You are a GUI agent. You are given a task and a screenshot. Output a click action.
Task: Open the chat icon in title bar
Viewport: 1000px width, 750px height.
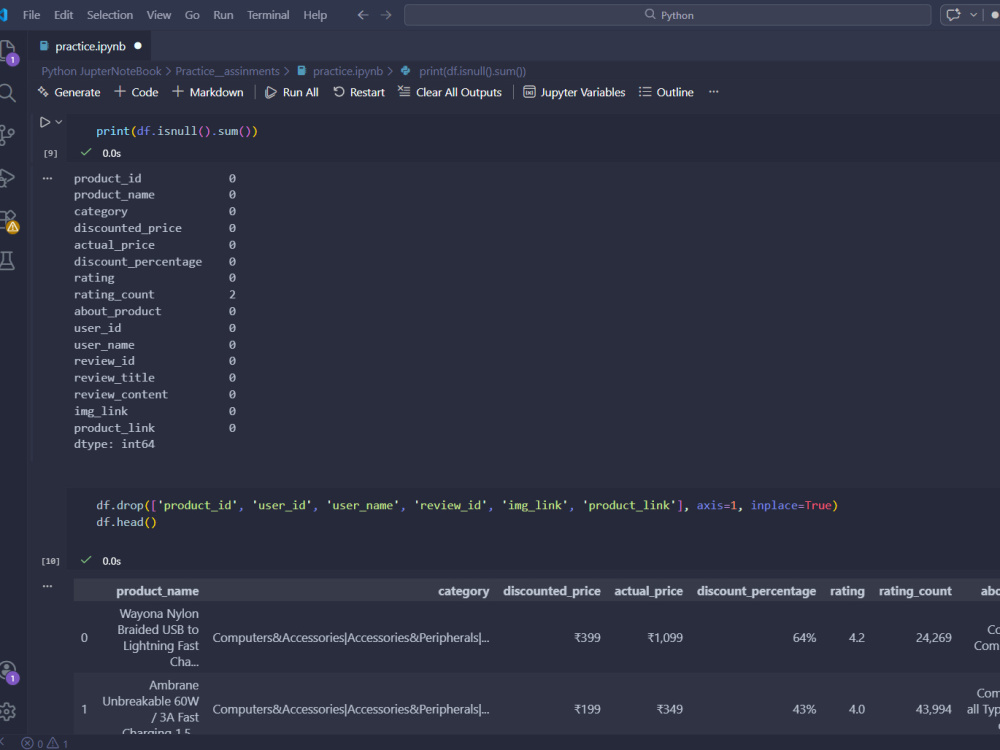click(953, 15)
